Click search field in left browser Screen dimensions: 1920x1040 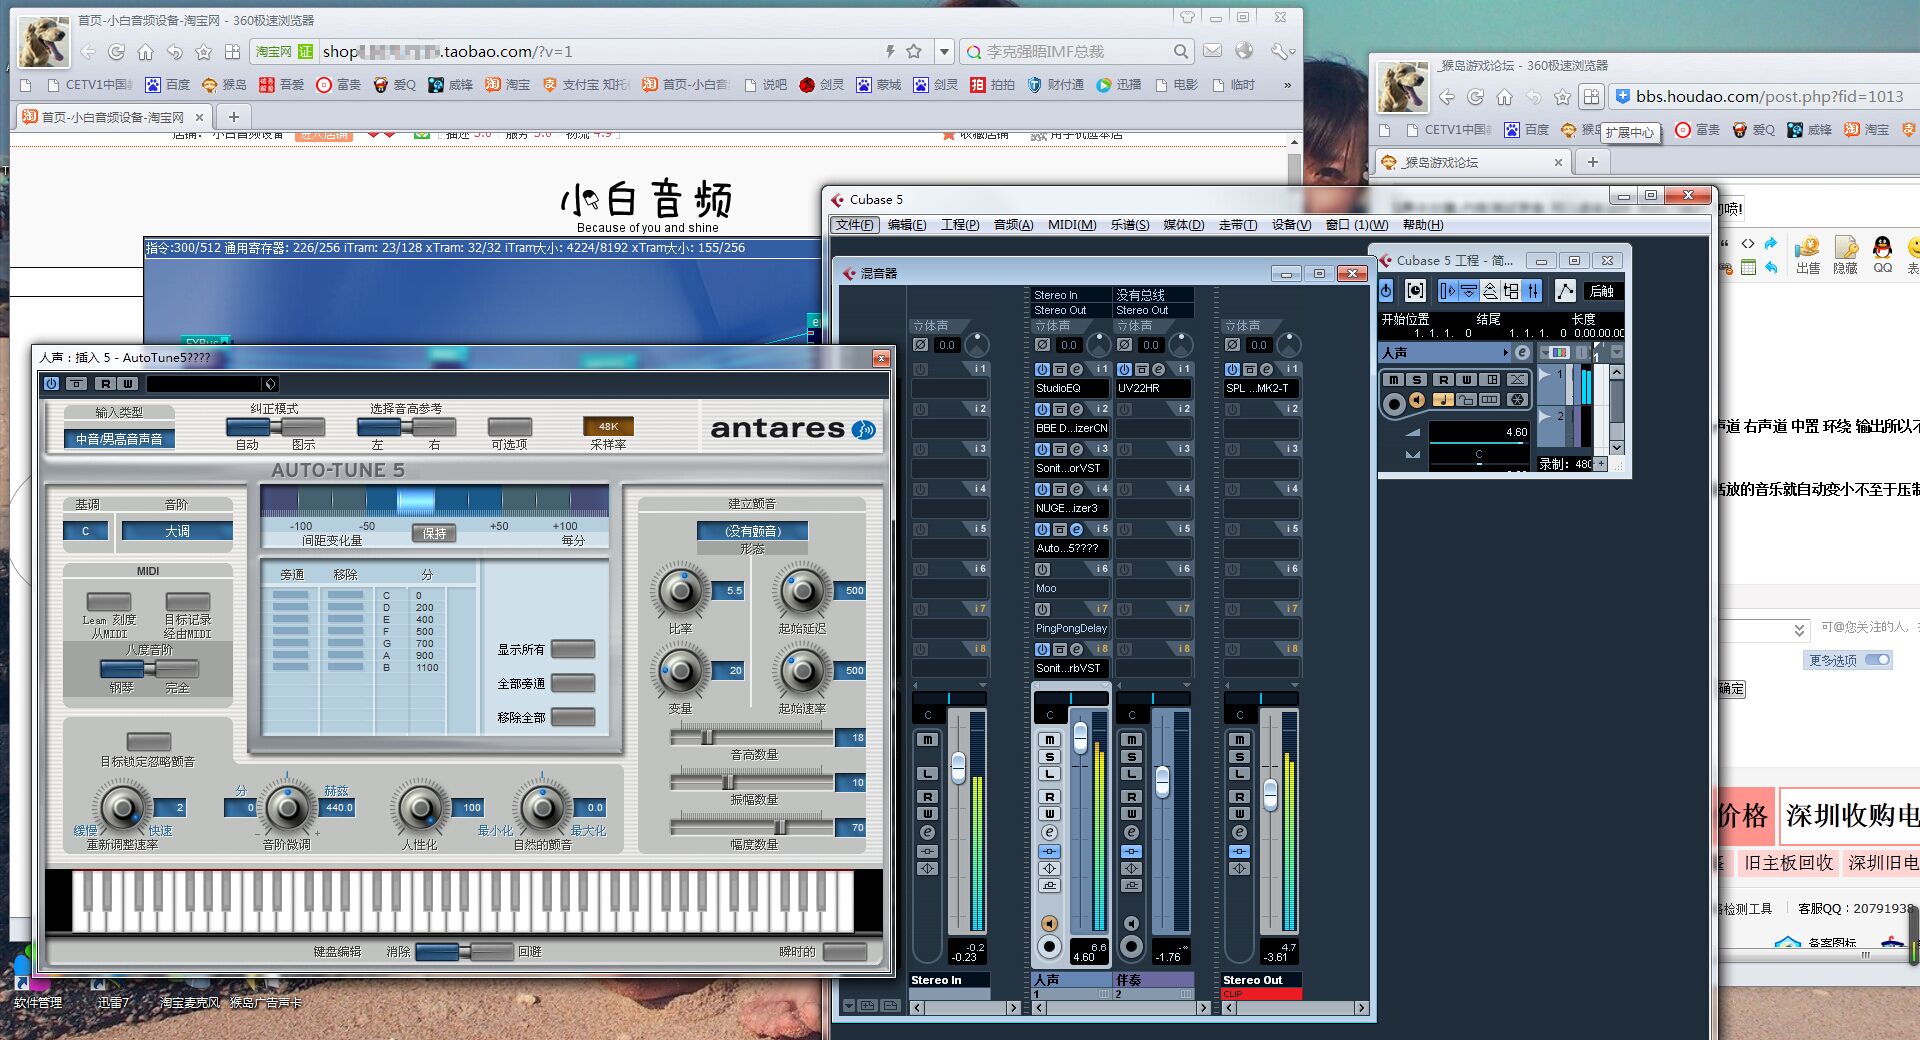click(1077, 52)
